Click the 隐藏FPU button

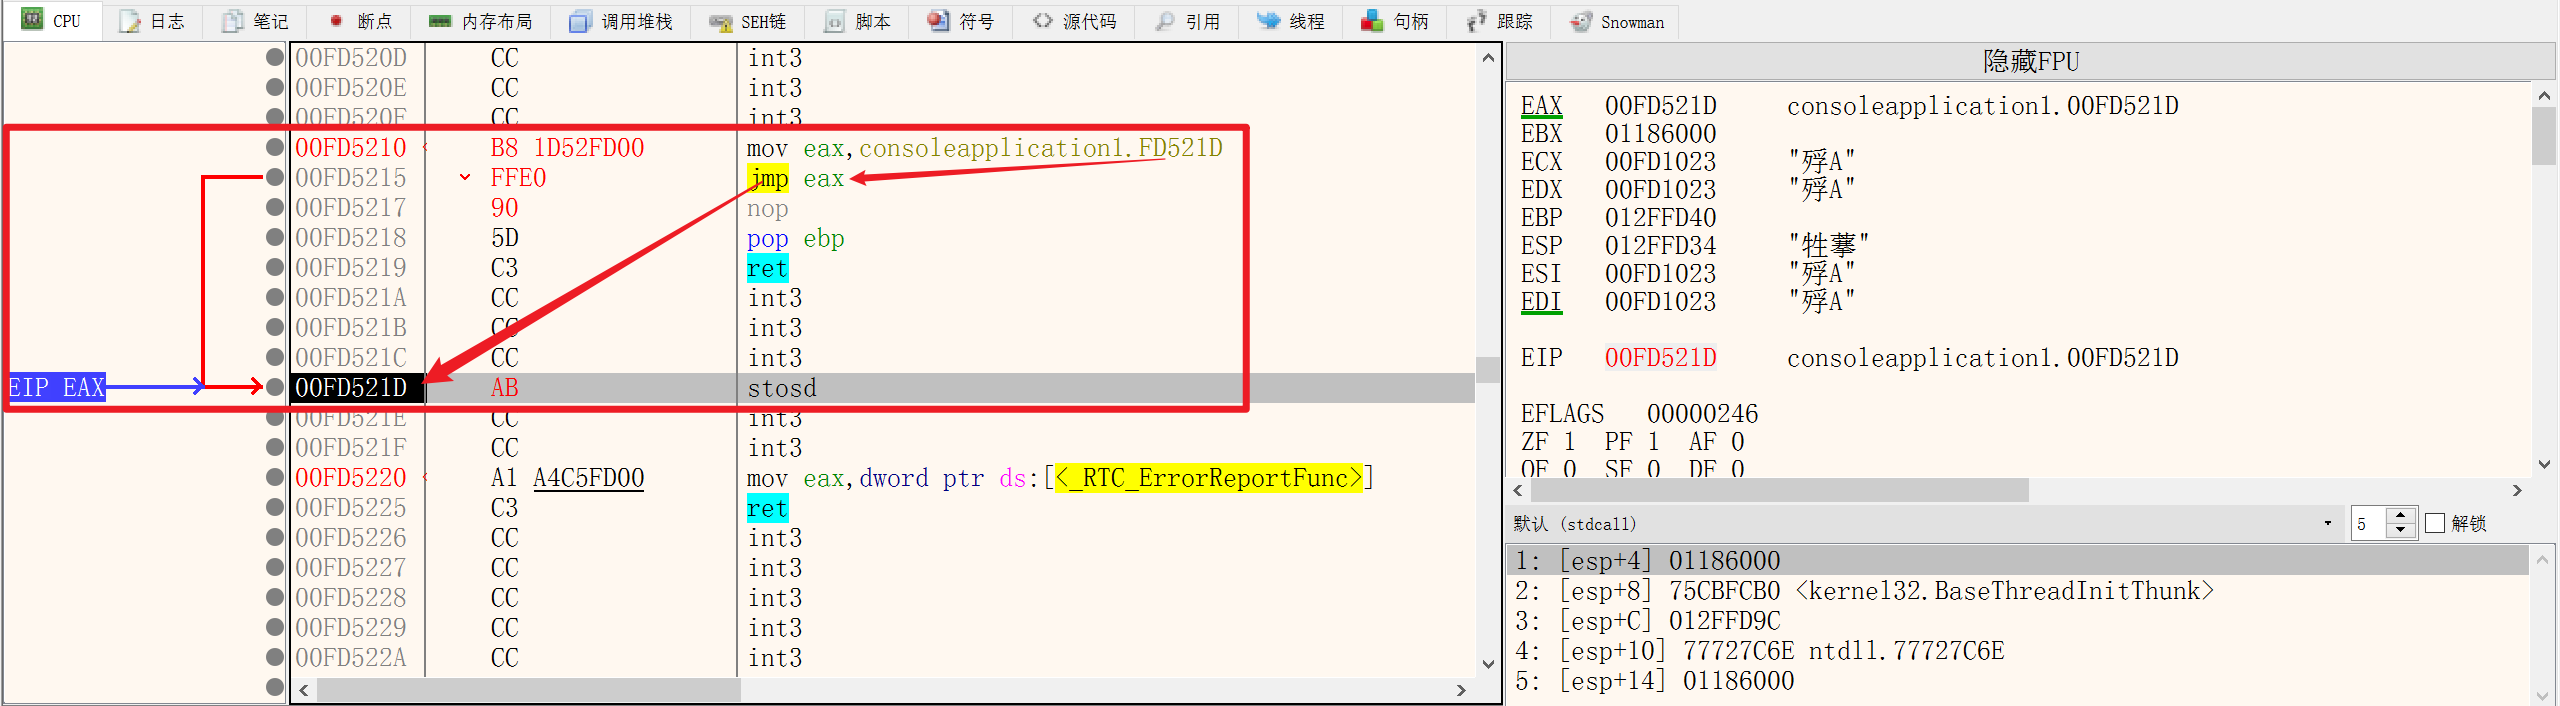[x=2030, y=62]
